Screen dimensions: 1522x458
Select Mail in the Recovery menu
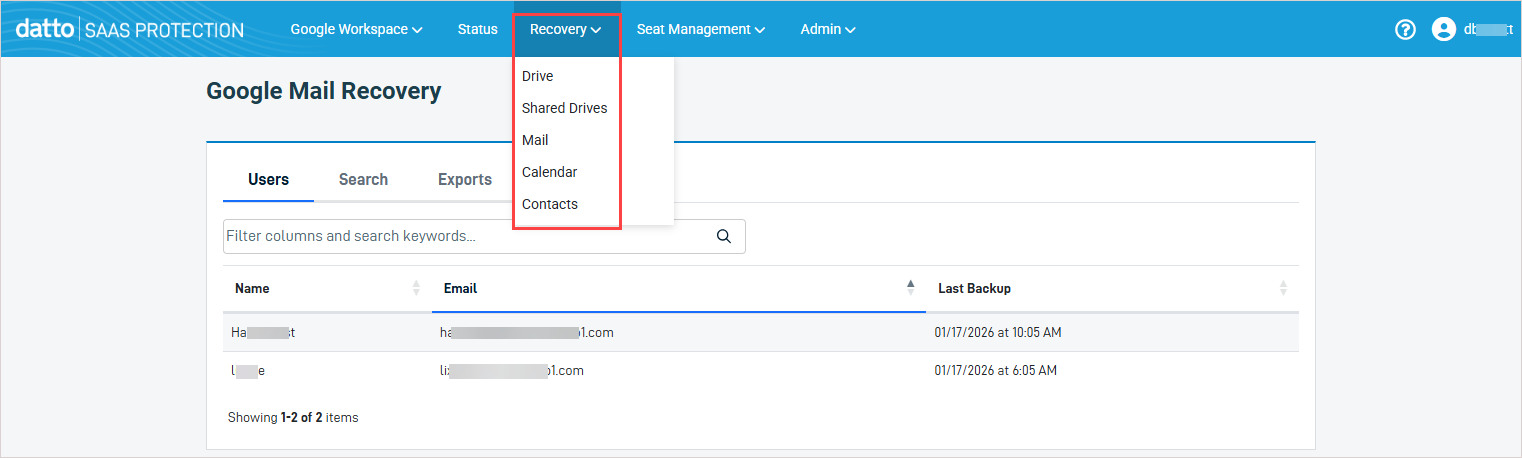coord(535,140)
